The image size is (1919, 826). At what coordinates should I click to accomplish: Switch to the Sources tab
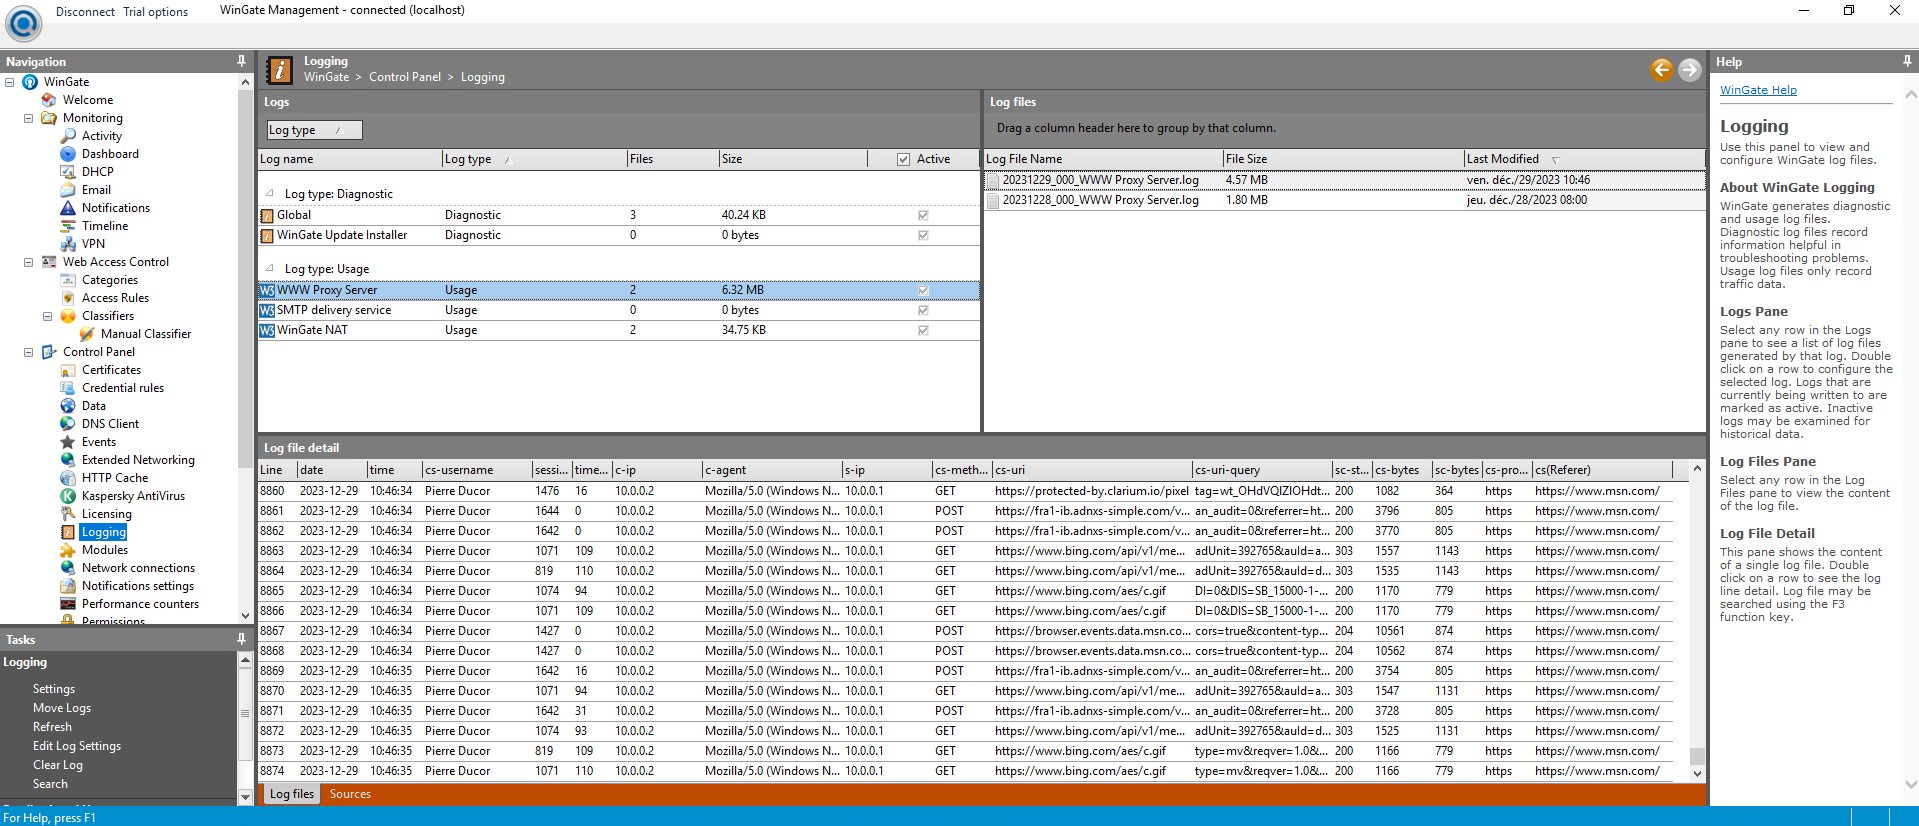pos(350,794)
